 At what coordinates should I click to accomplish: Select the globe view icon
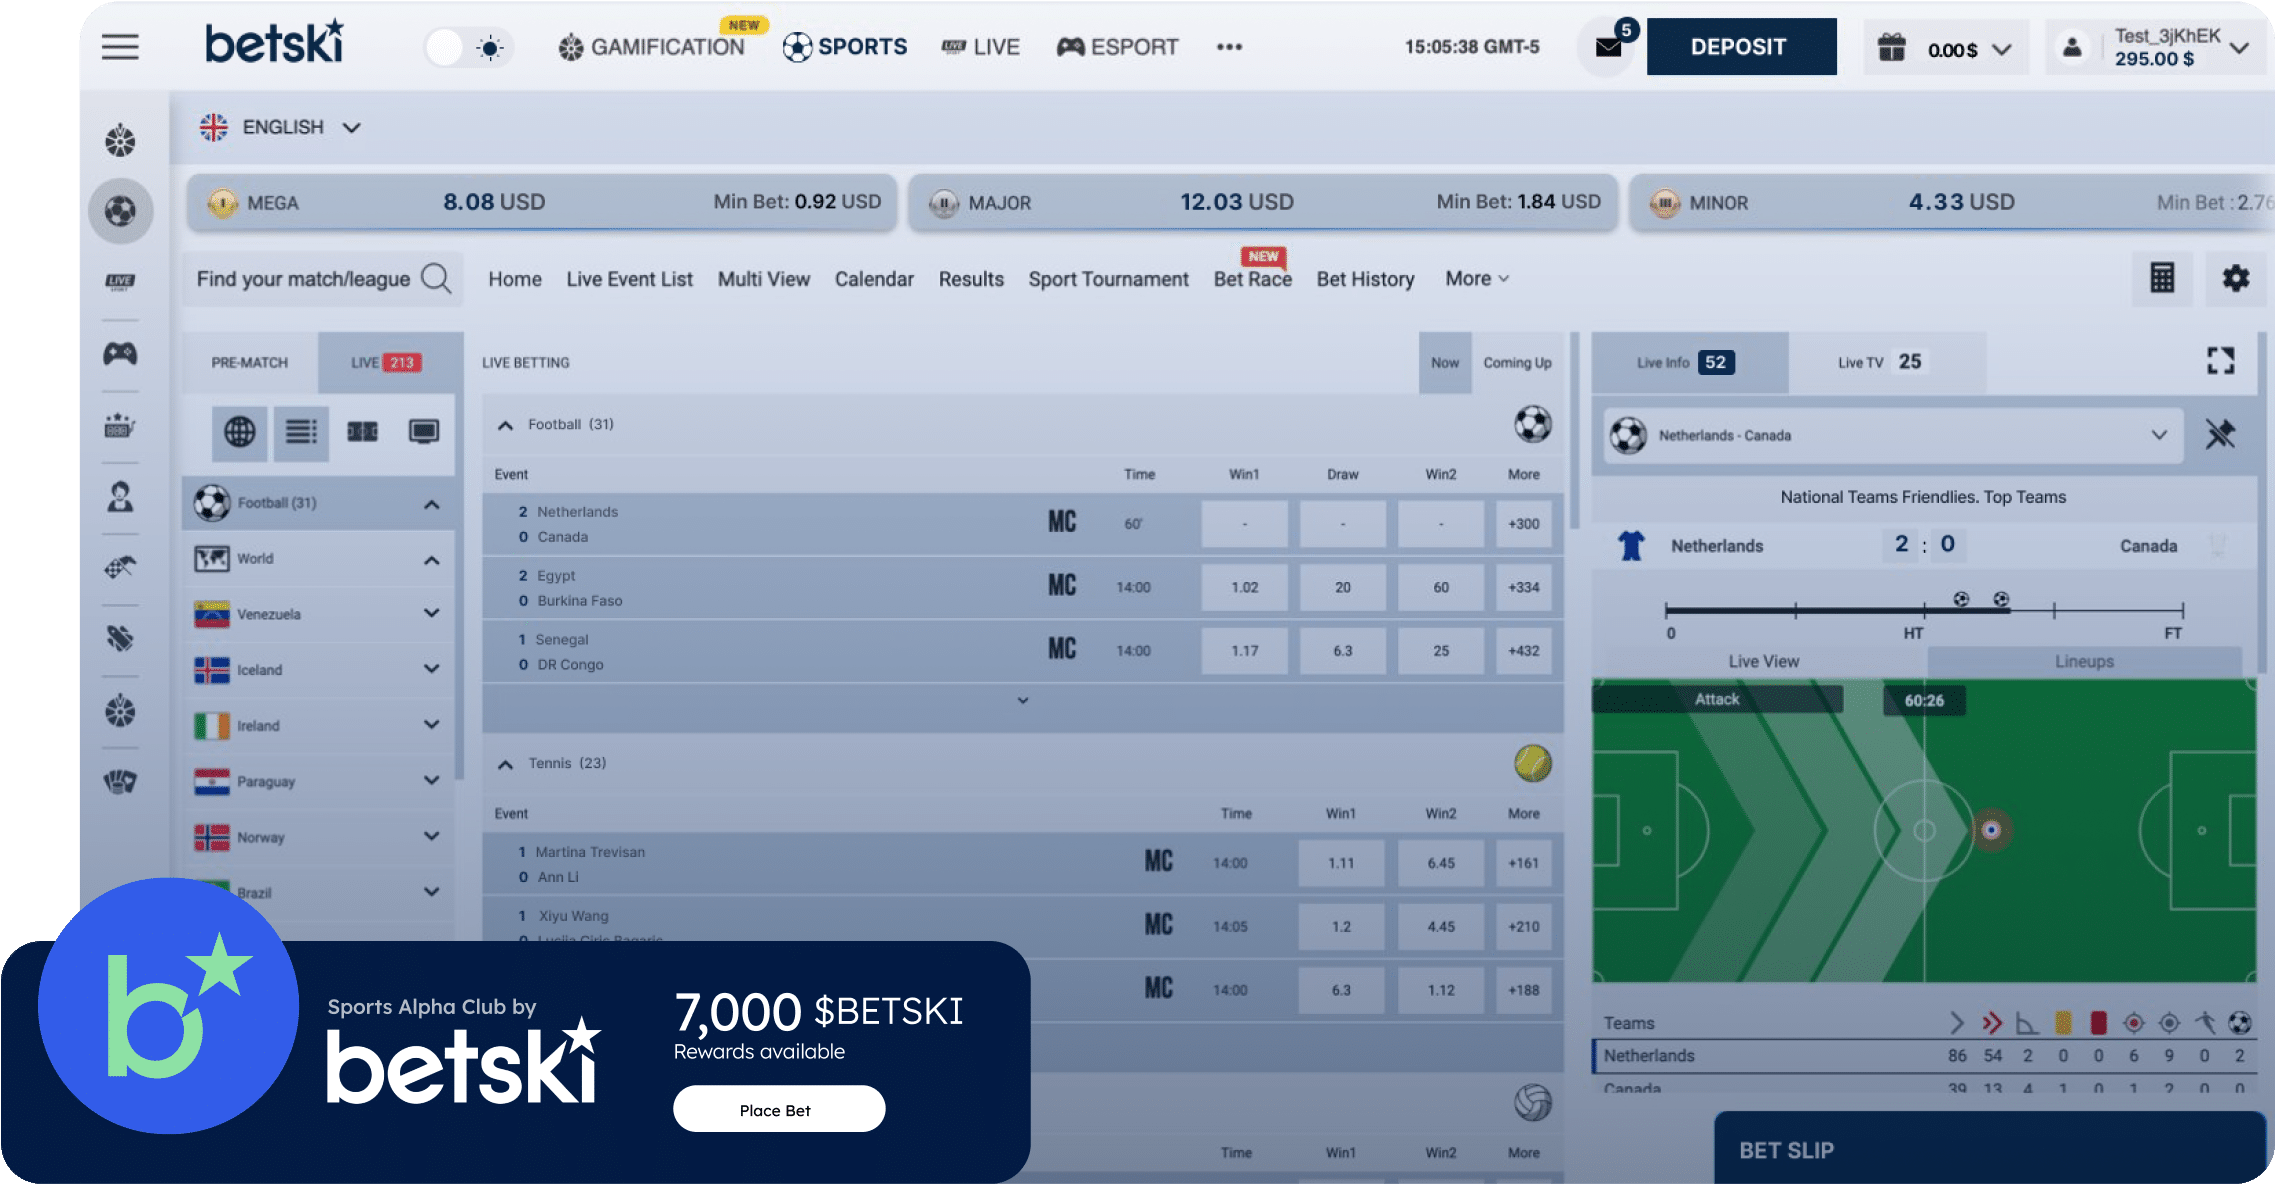tap(239, 432)
